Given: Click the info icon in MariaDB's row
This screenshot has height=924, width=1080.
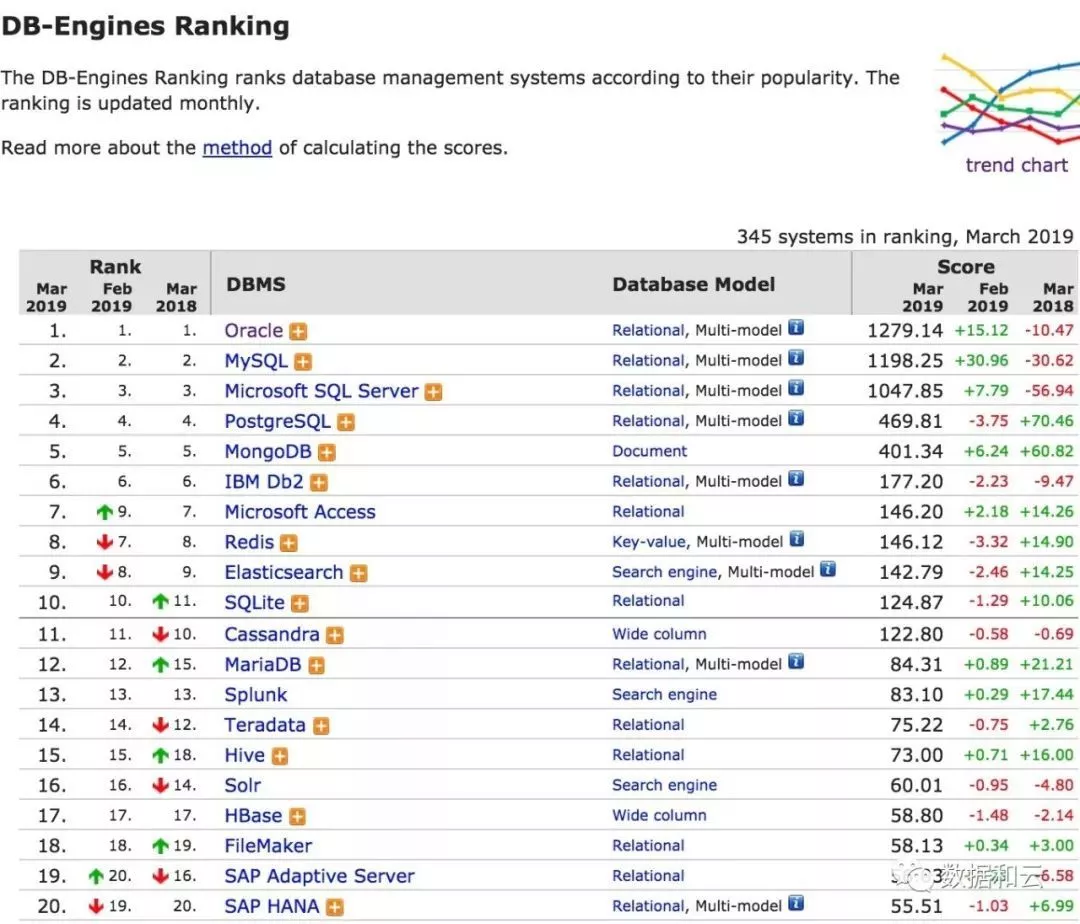Looking at the screenshot, I should (796, 662).
